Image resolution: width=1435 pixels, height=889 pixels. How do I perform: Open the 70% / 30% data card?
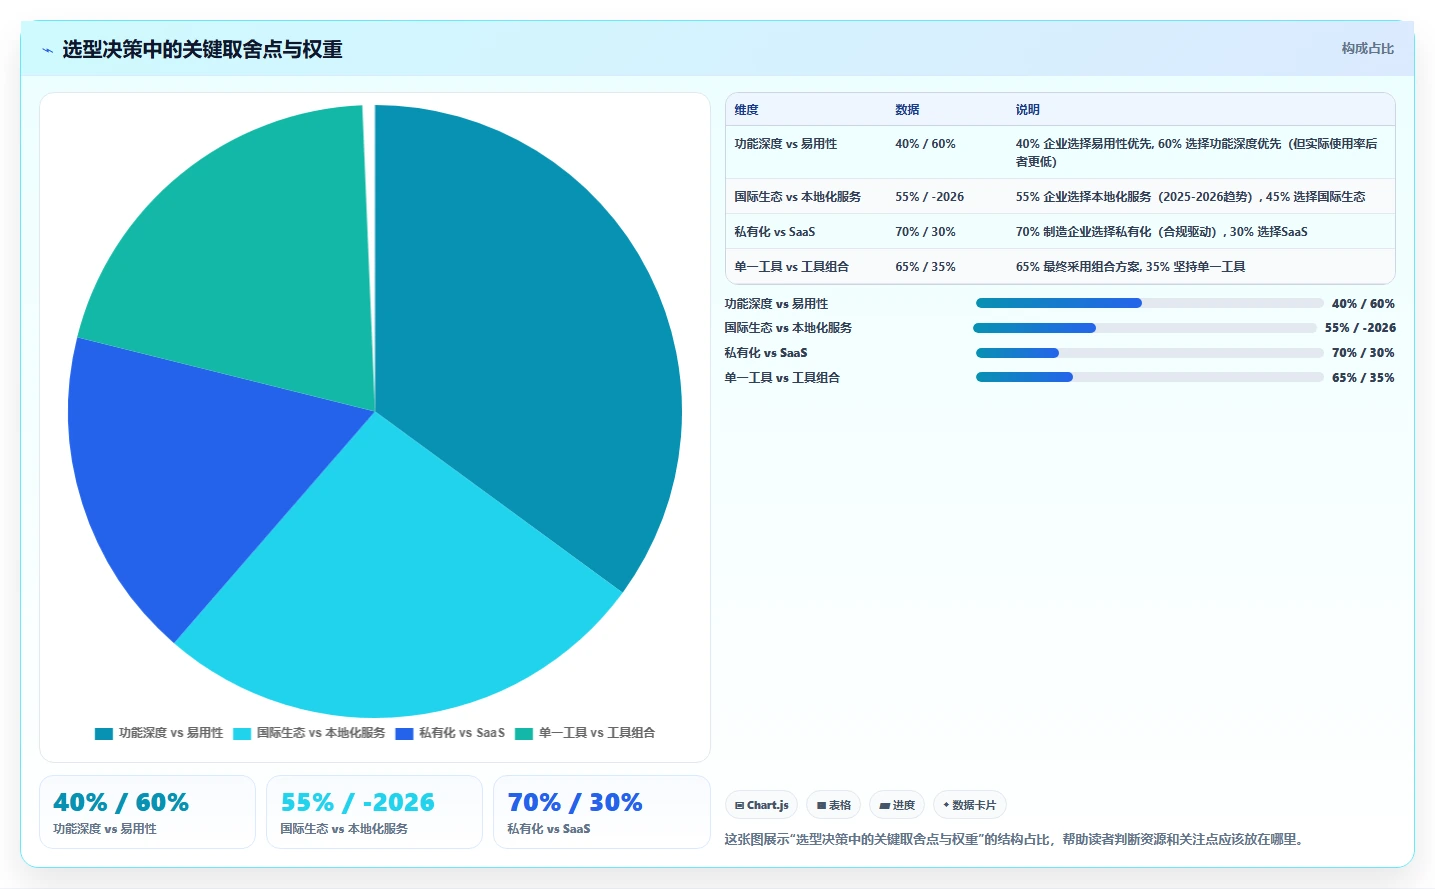point(601,812)
